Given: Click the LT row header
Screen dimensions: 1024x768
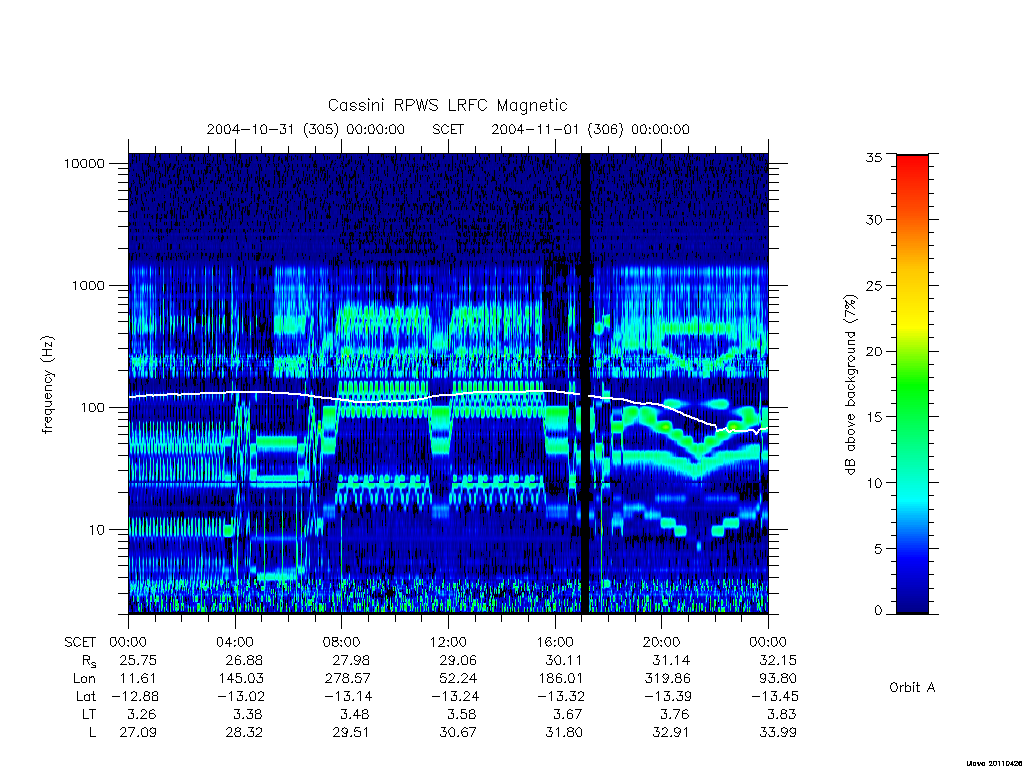Looking at the screenshot, I should point(88,714).
